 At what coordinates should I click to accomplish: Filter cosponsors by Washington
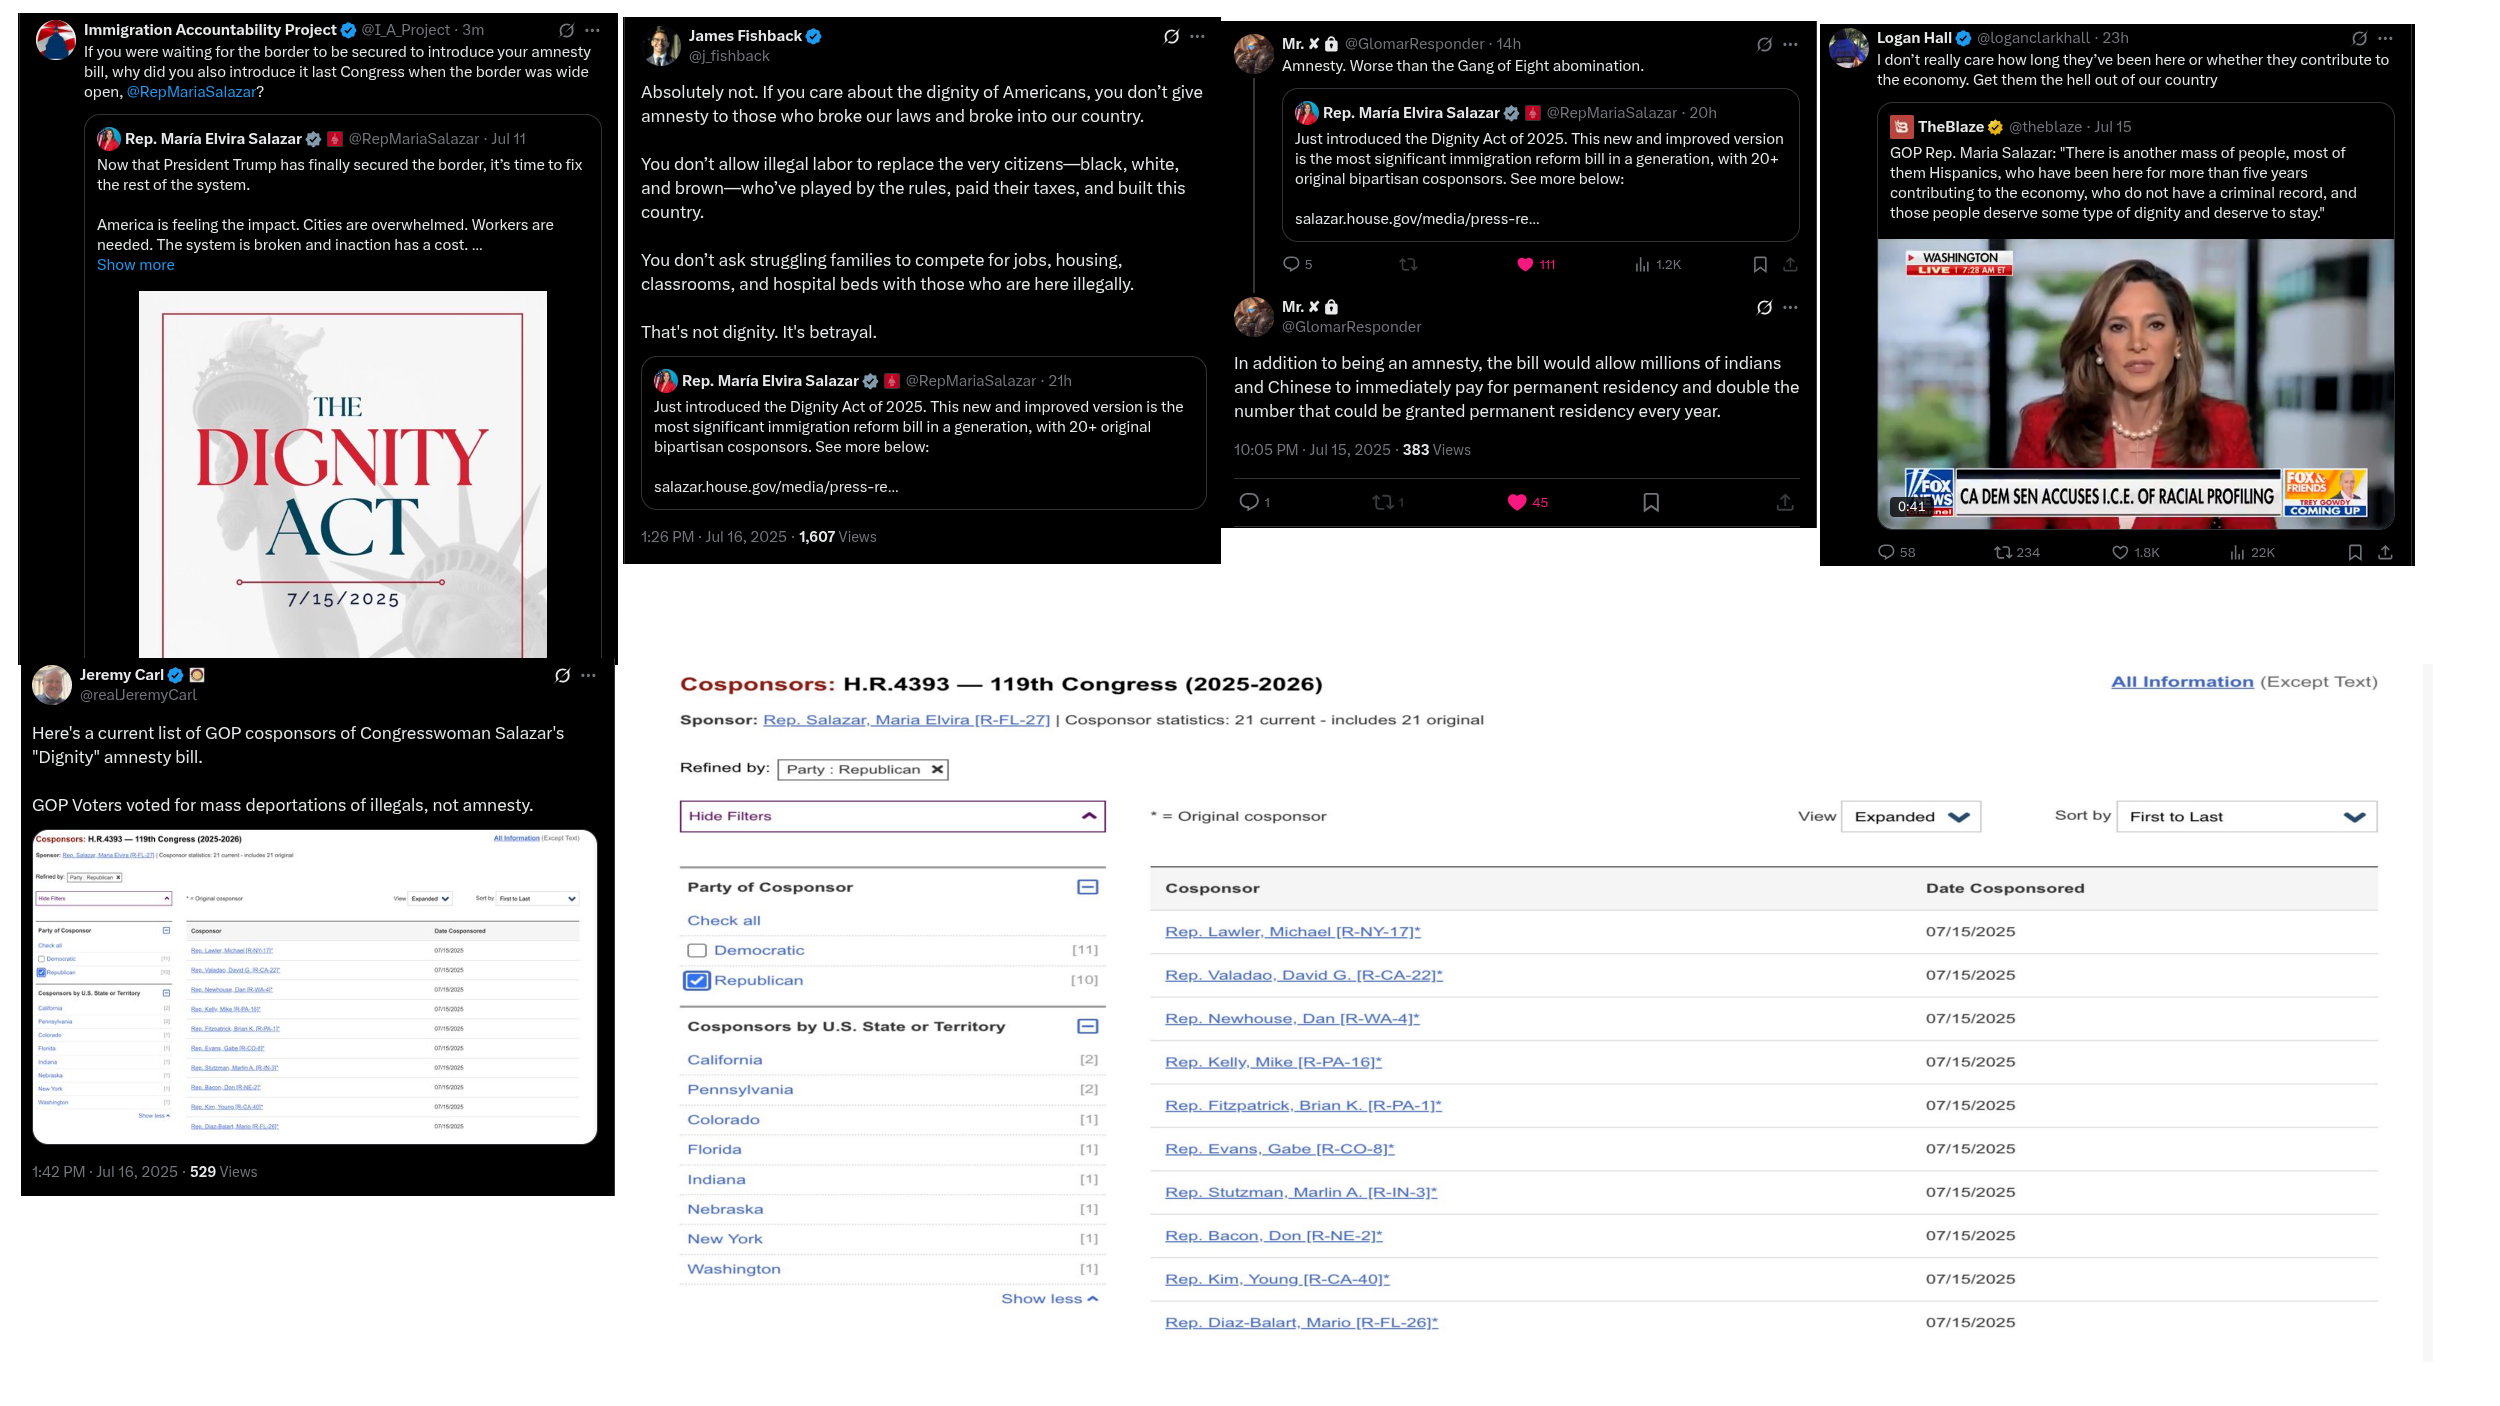click(734, 1269)
